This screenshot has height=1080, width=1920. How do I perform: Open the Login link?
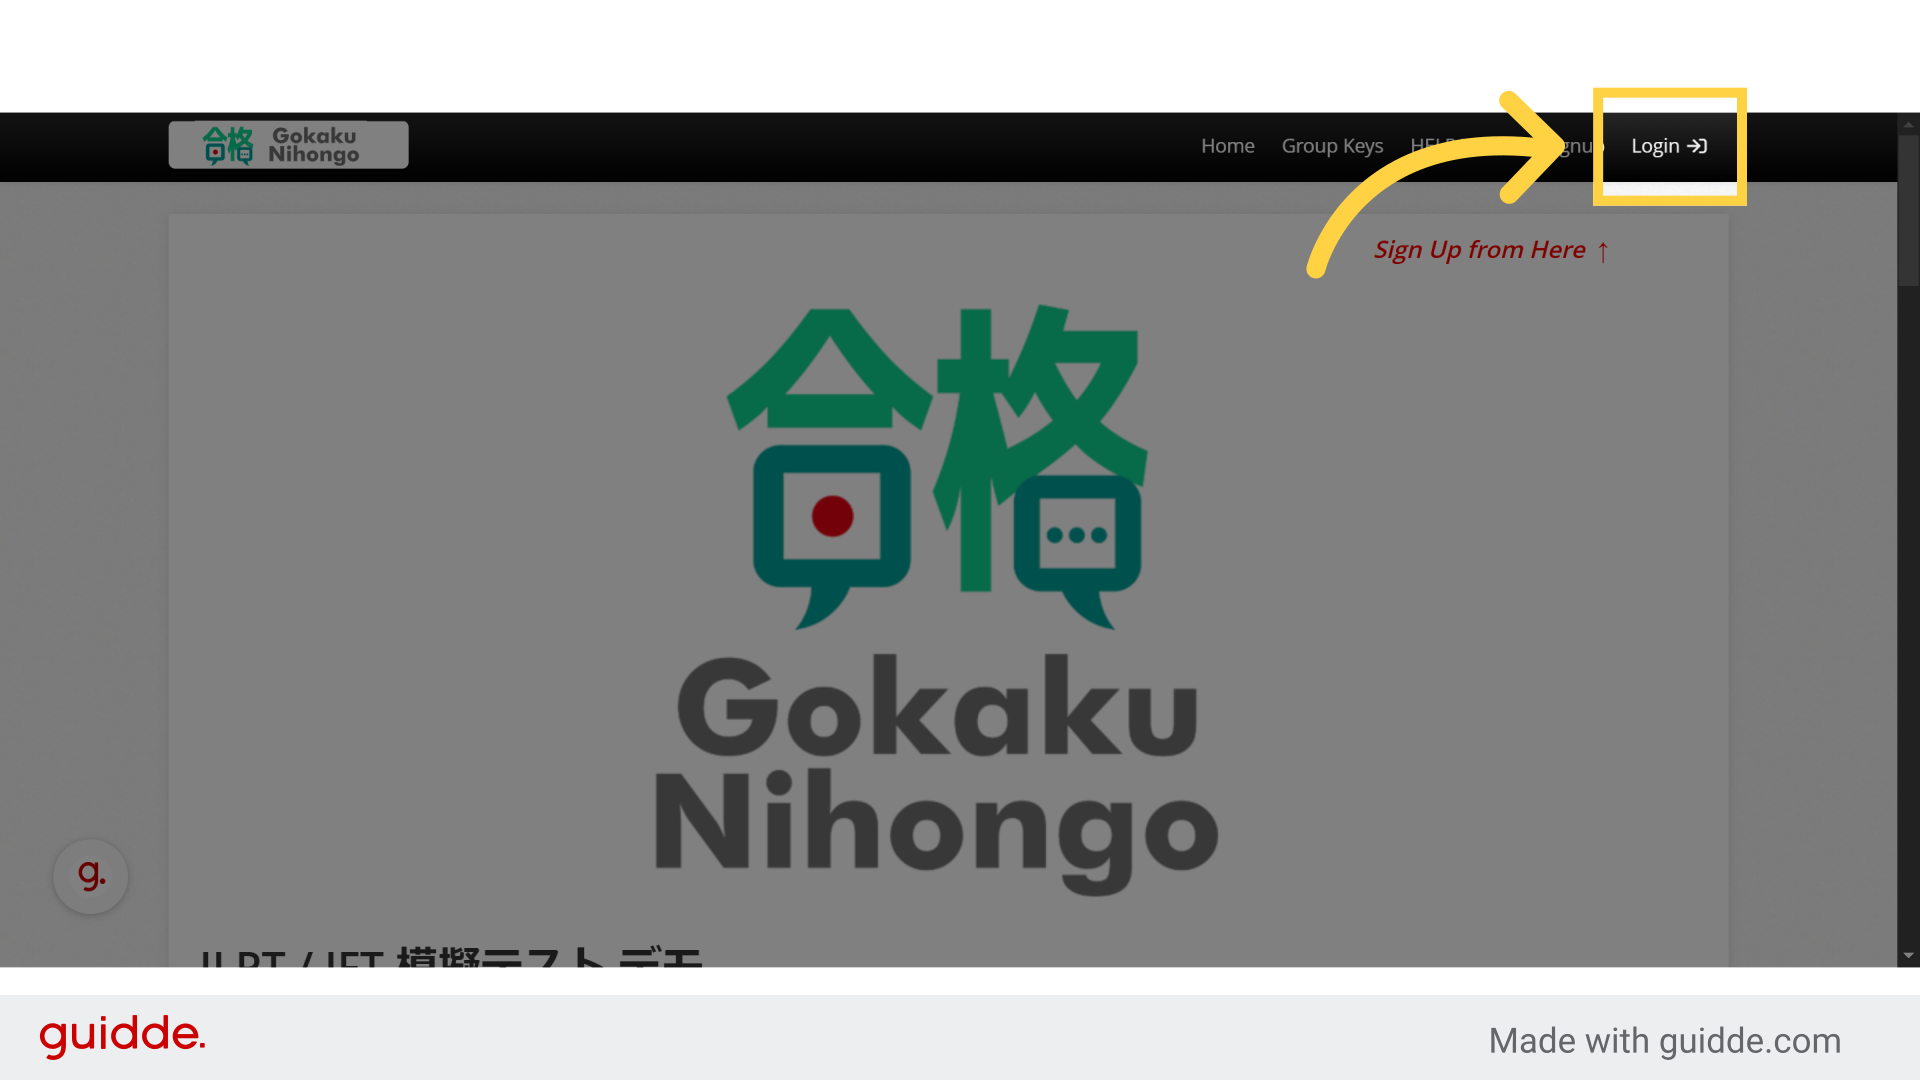1656,146
